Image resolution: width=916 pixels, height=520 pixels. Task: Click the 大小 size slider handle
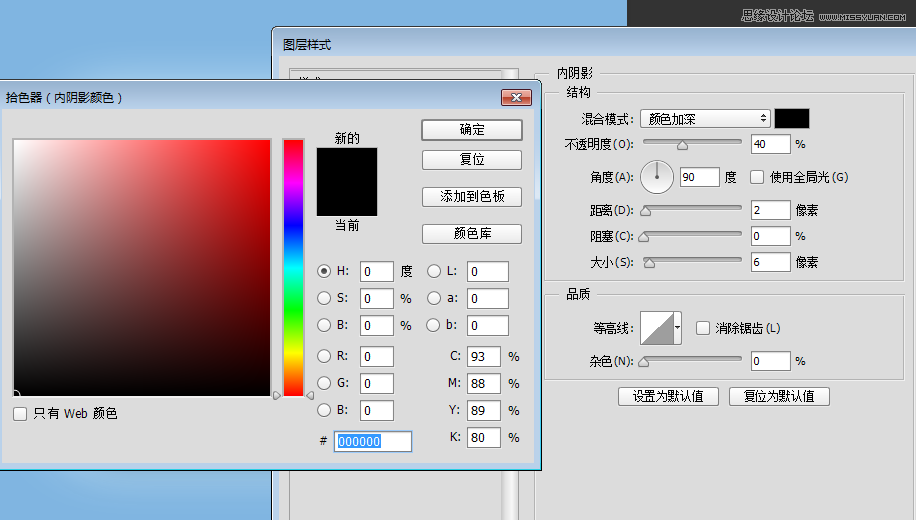point(649,263)
